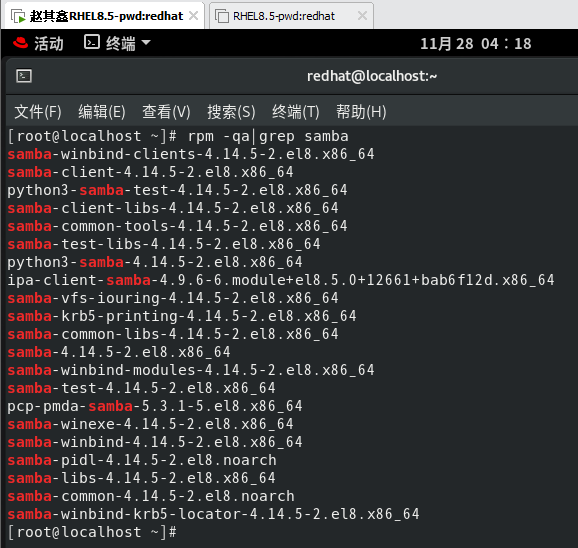
Task: Click the terminal icon in the top bar
Action: pos(92,42)
